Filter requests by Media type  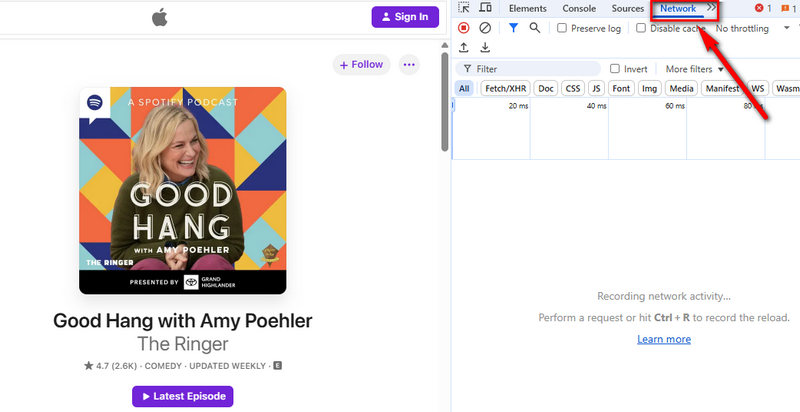681,88
